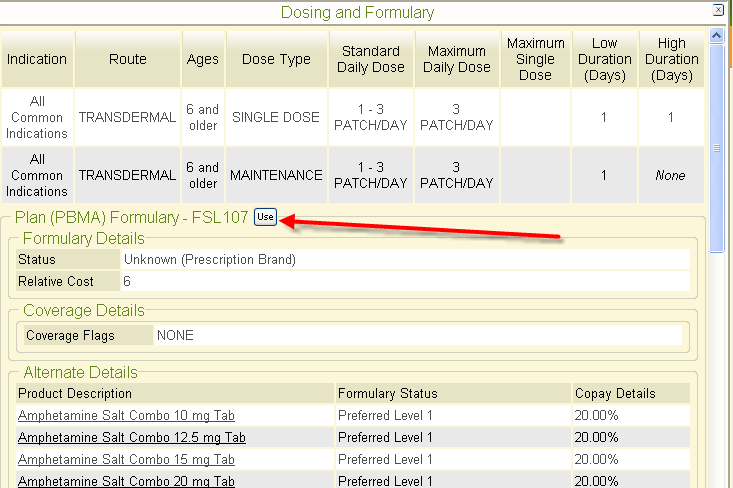733x488 pixels.
Task: Open Amphetamine Salt Combo 12.5 mg Tab link
Action: (x=132, y=437)
